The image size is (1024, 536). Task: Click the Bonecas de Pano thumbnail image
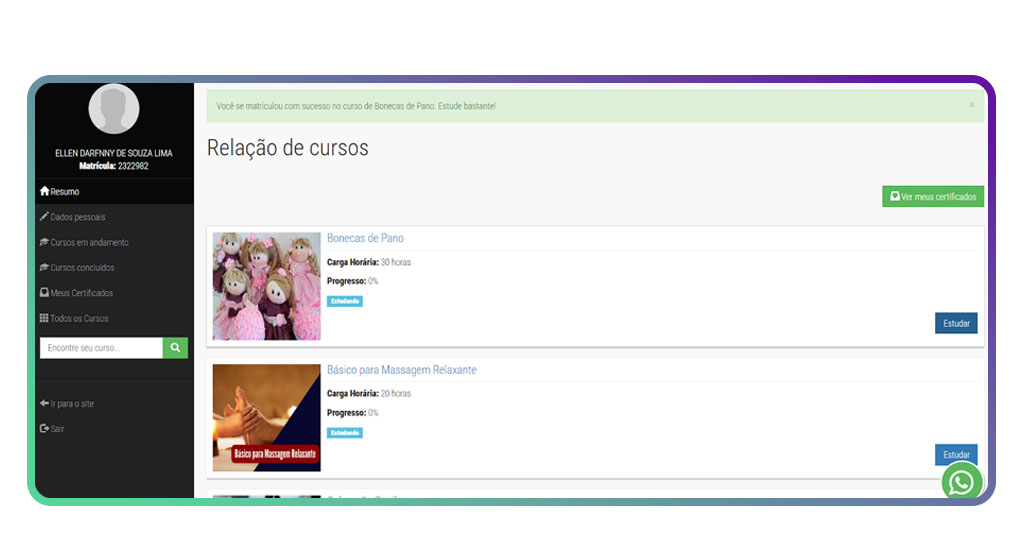[x=266, y=286]
